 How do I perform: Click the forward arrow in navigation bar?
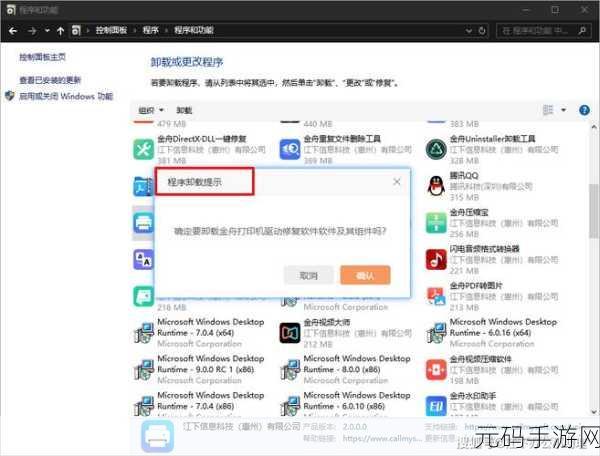click(x=32, y=31)
